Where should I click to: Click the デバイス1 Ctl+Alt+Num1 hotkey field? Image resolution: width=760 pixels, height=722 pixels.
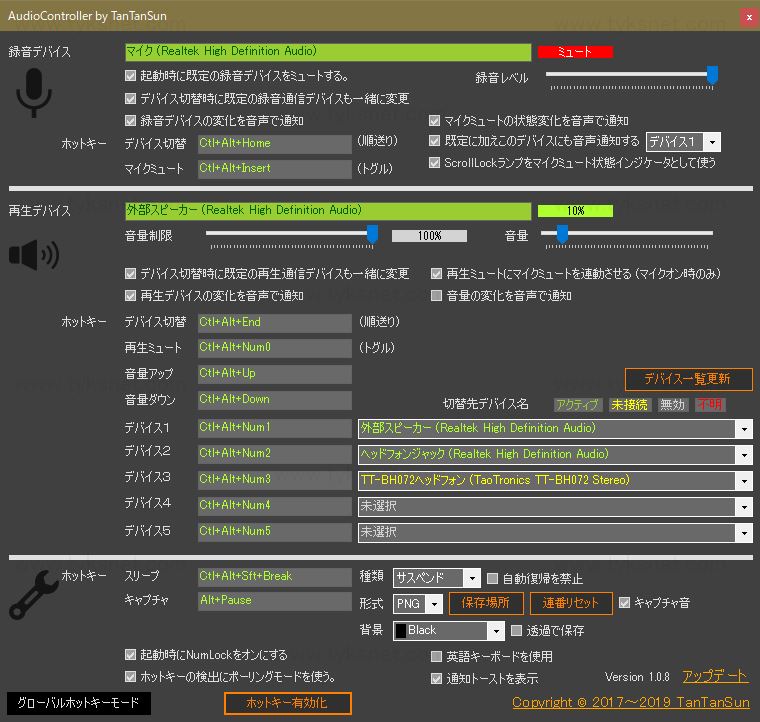coord(275,428)
